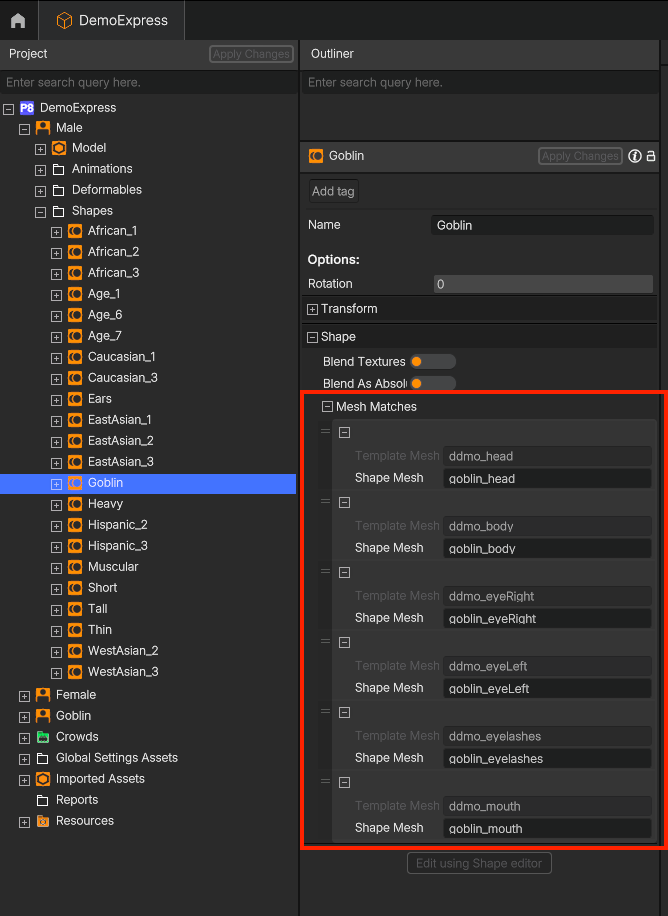The width and height of the screenshot is (668, 916).
Task: Click the Male character icon
Action: tap(43, 128)
